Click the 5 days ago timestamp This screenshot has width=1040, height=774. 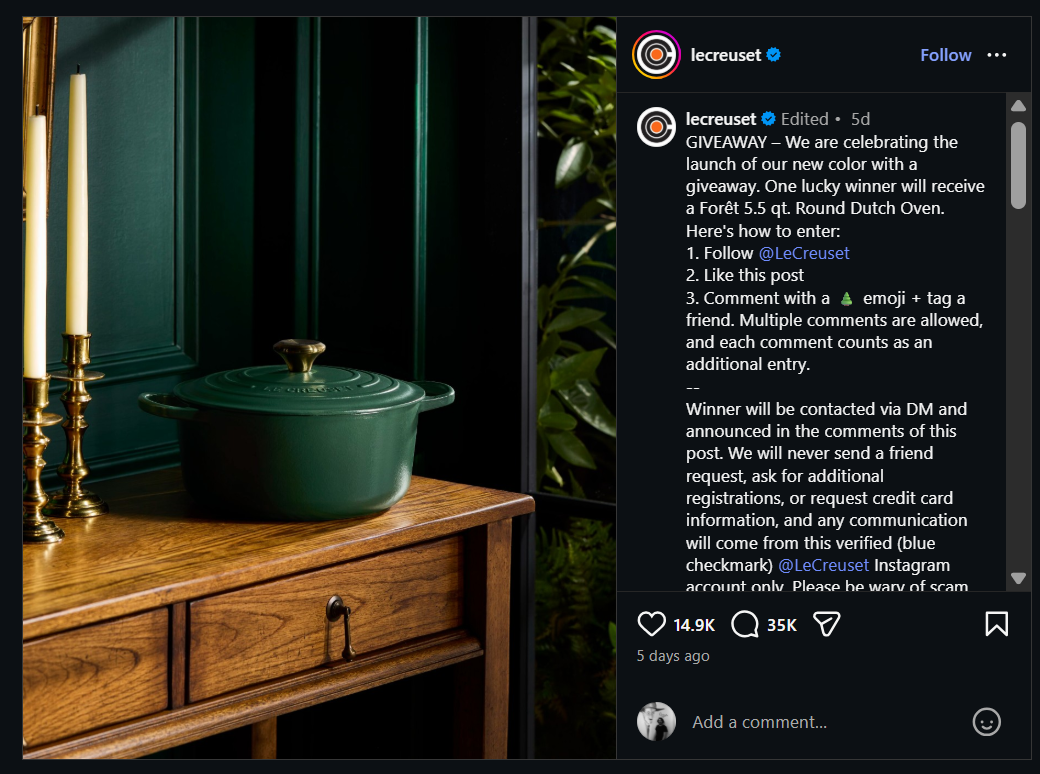coord(671,656)
